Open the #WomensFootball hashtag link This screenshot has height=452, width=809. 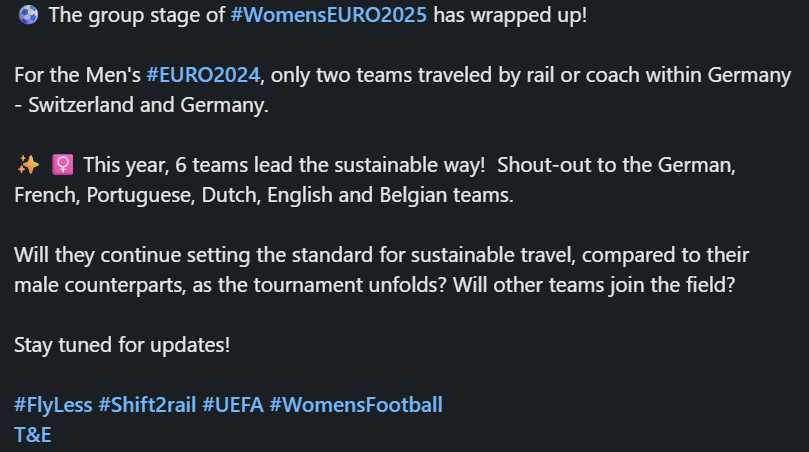[355, 405]
